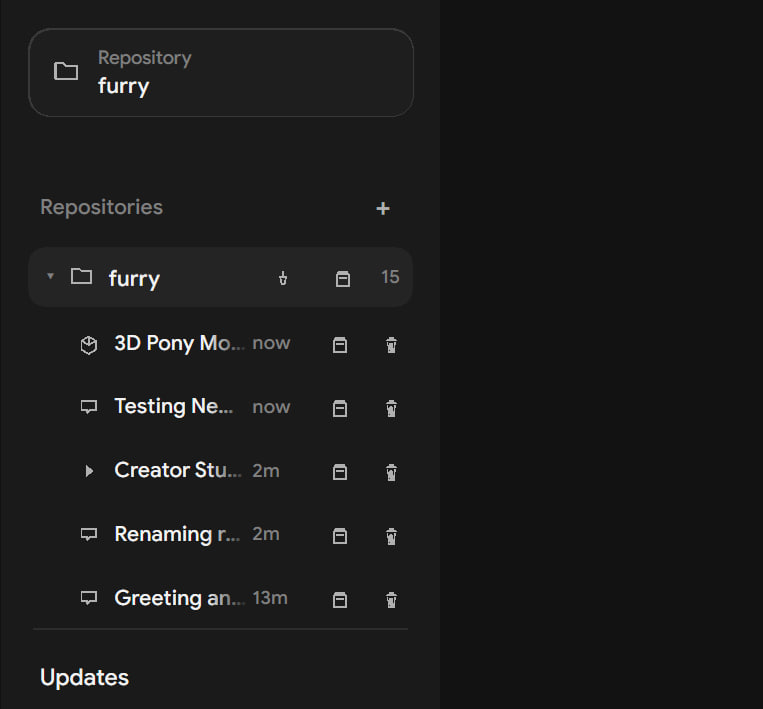Open the Testing Ne... session
The height and width of the screenshot is (709, 763).
pyautogui.click(x=174, y=406)
